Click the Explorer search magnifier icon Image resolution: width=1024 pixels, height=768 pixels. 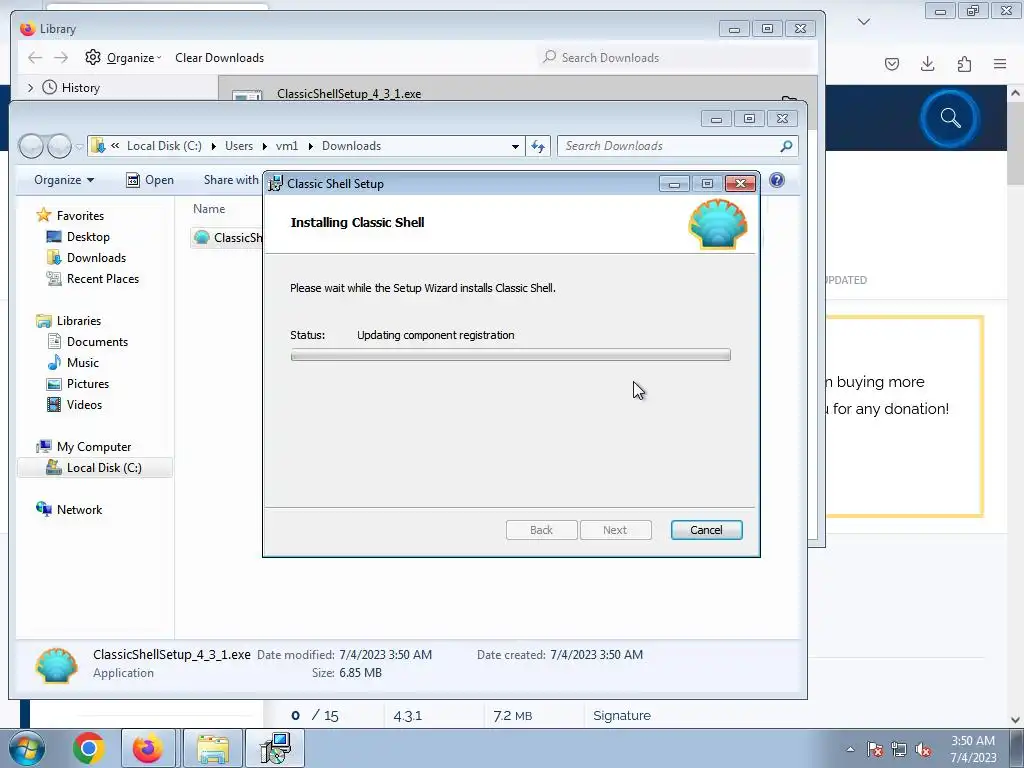(x=786, y=146)
